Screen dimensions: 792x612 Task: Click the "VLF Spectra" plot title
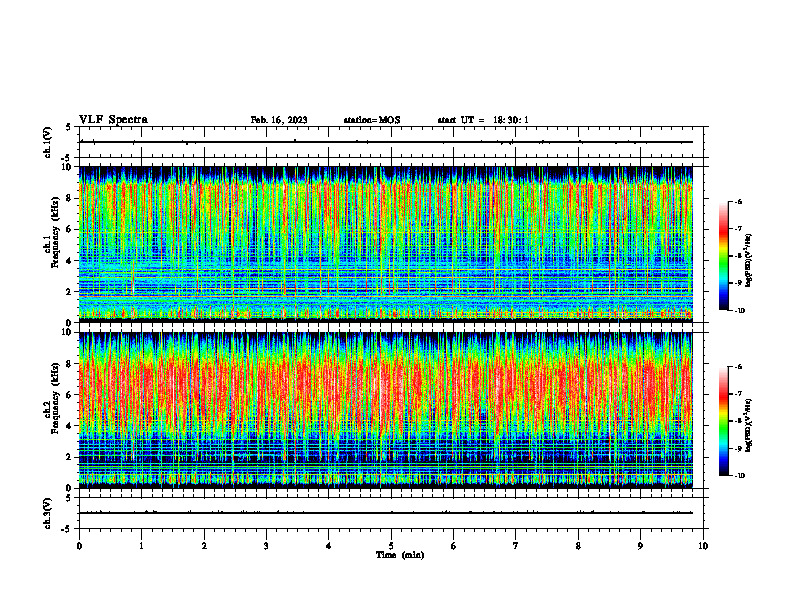tap(113, 120)
